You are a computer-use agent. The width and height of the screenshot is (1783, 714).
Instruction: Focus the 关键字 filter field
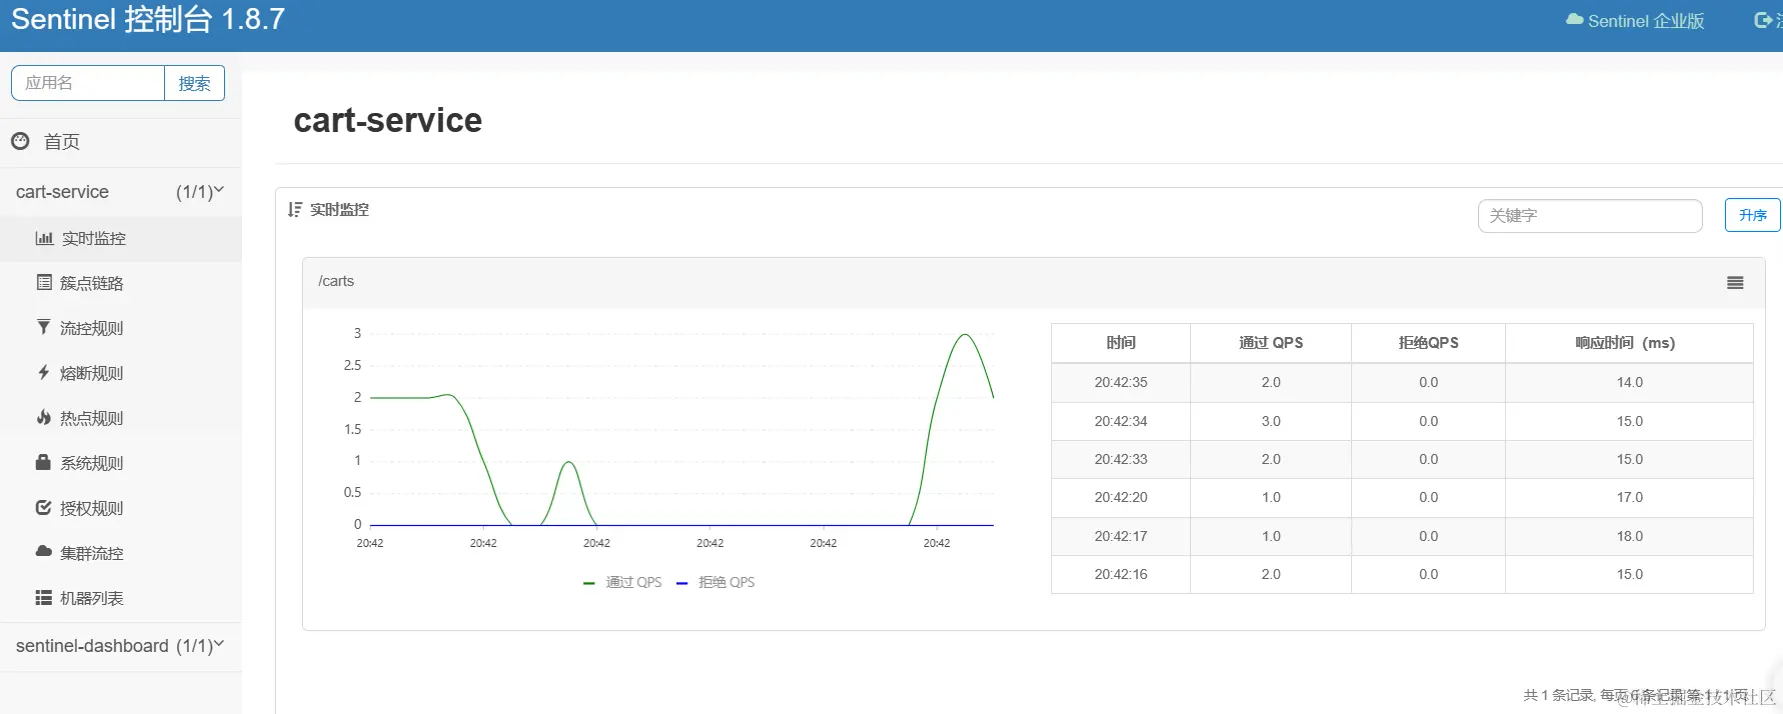(x=1590, y=215)
